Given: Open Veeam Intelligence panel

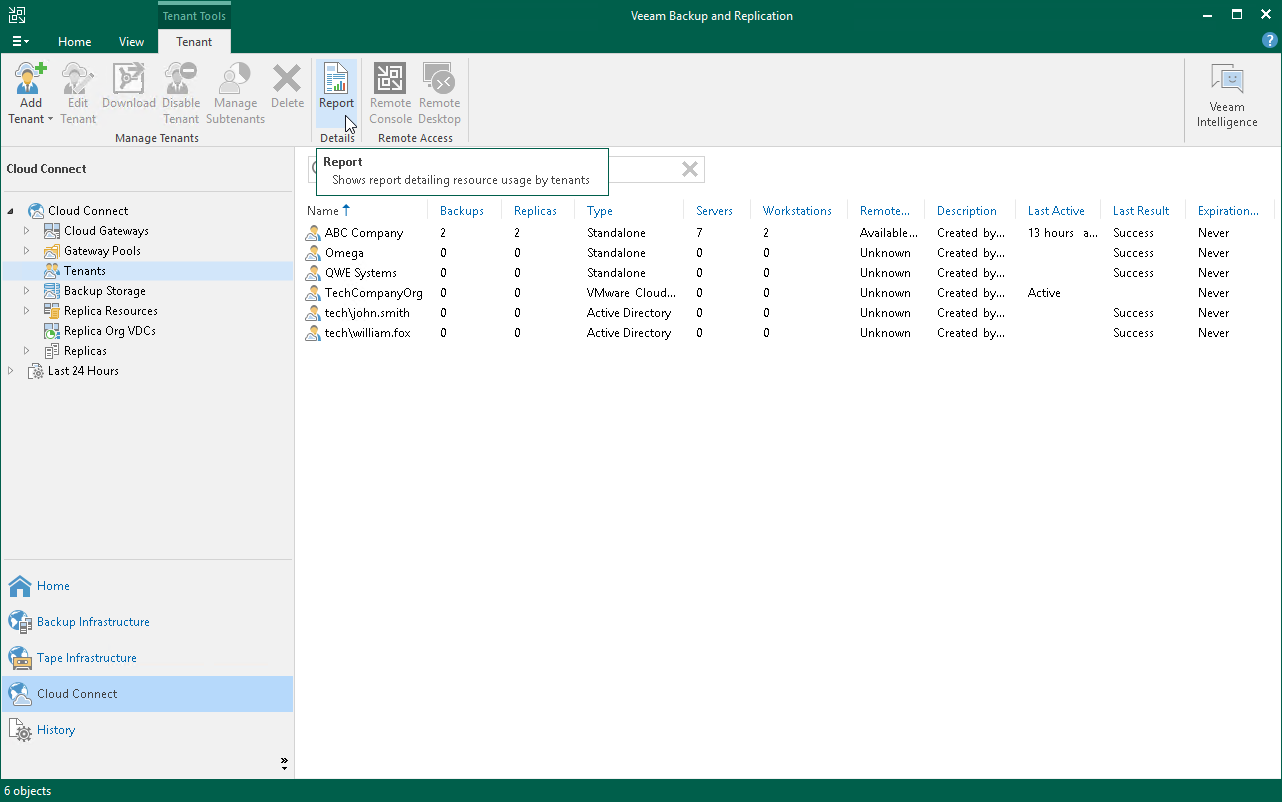Looking at the screenshot, I should click(x=1227, y=97).
